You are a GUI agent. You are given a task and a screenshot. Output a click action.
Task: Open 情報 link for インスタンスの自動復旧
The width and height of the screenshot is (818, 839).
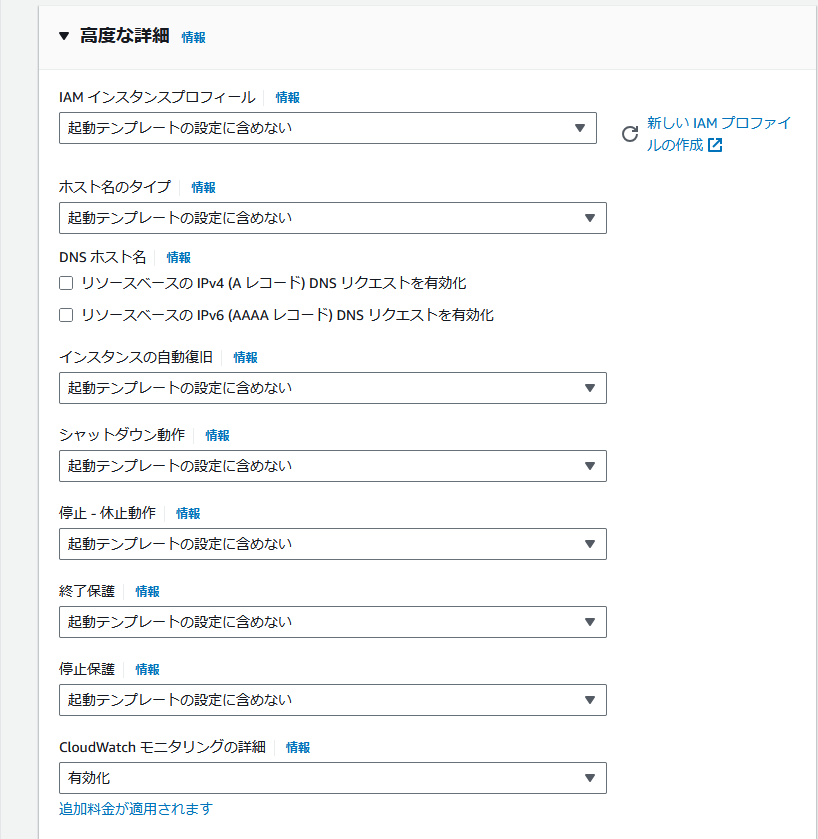(245, 357)
